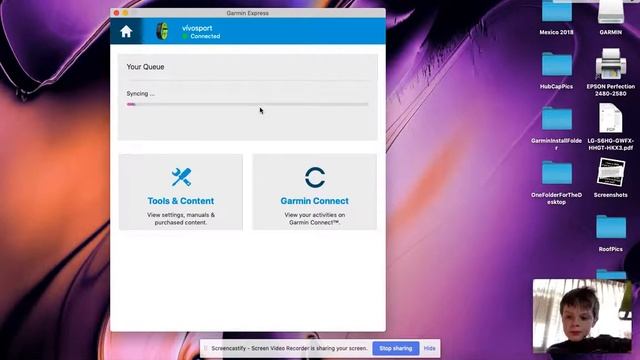640x360 pixels.
Task: Open the Tools & Content link
Action: tap(181, 201)
